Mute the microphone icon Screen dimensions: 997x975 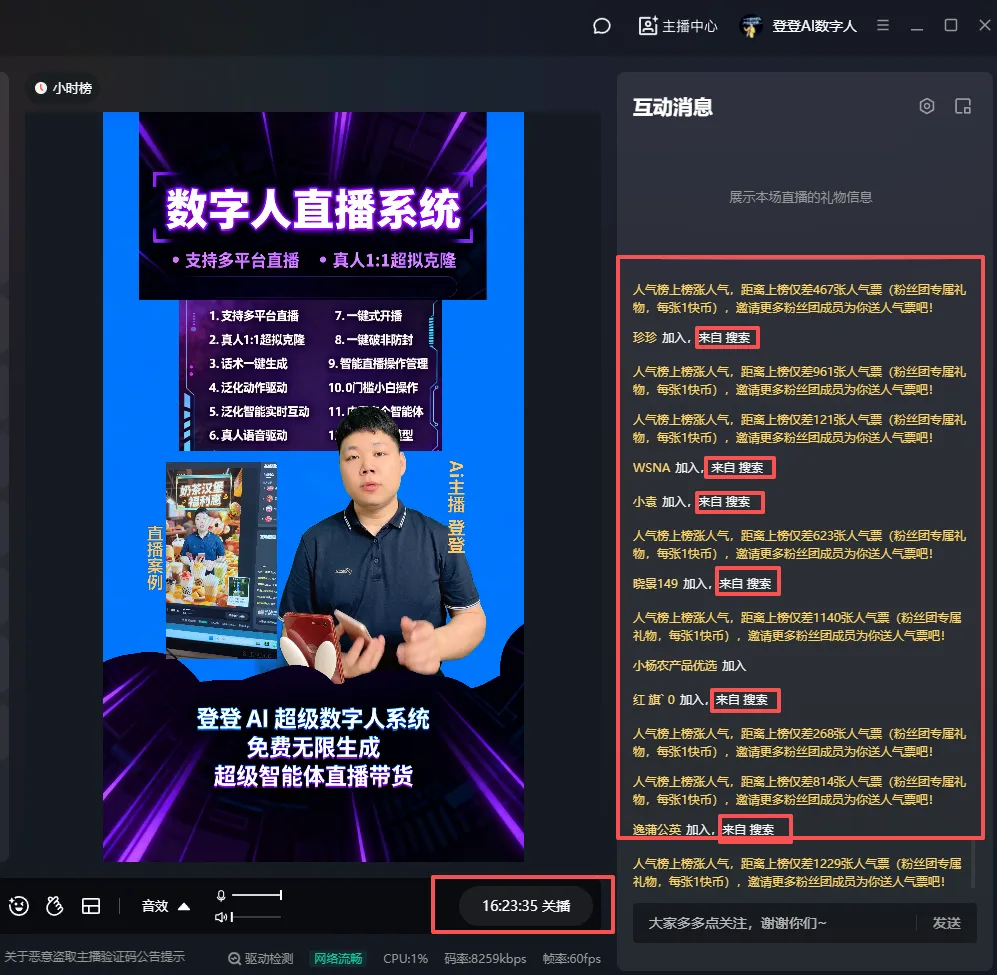[221, 895]
